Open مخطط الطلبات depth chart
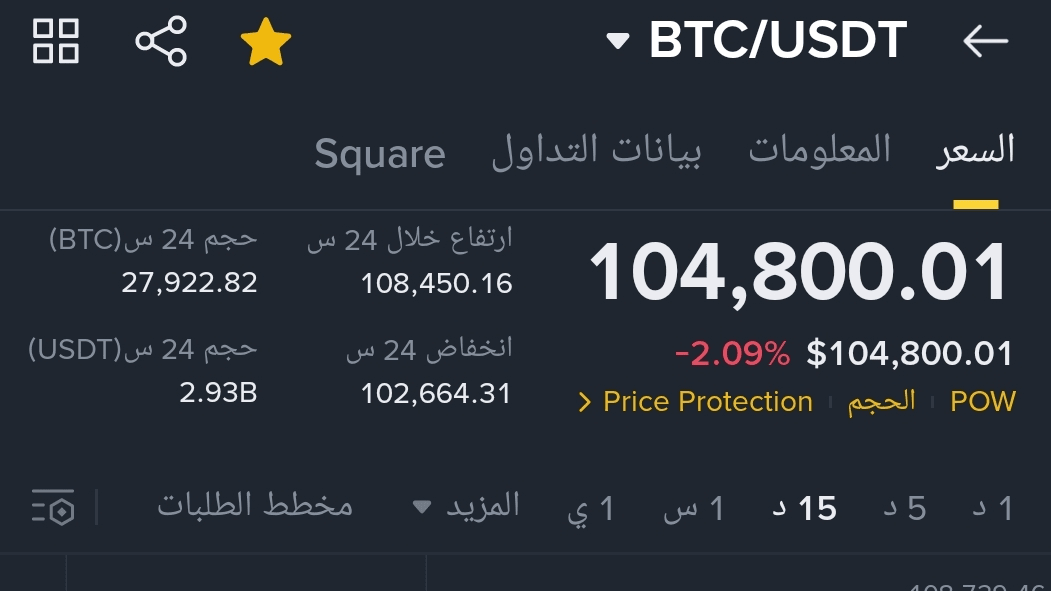 click(x=255, y=505)
